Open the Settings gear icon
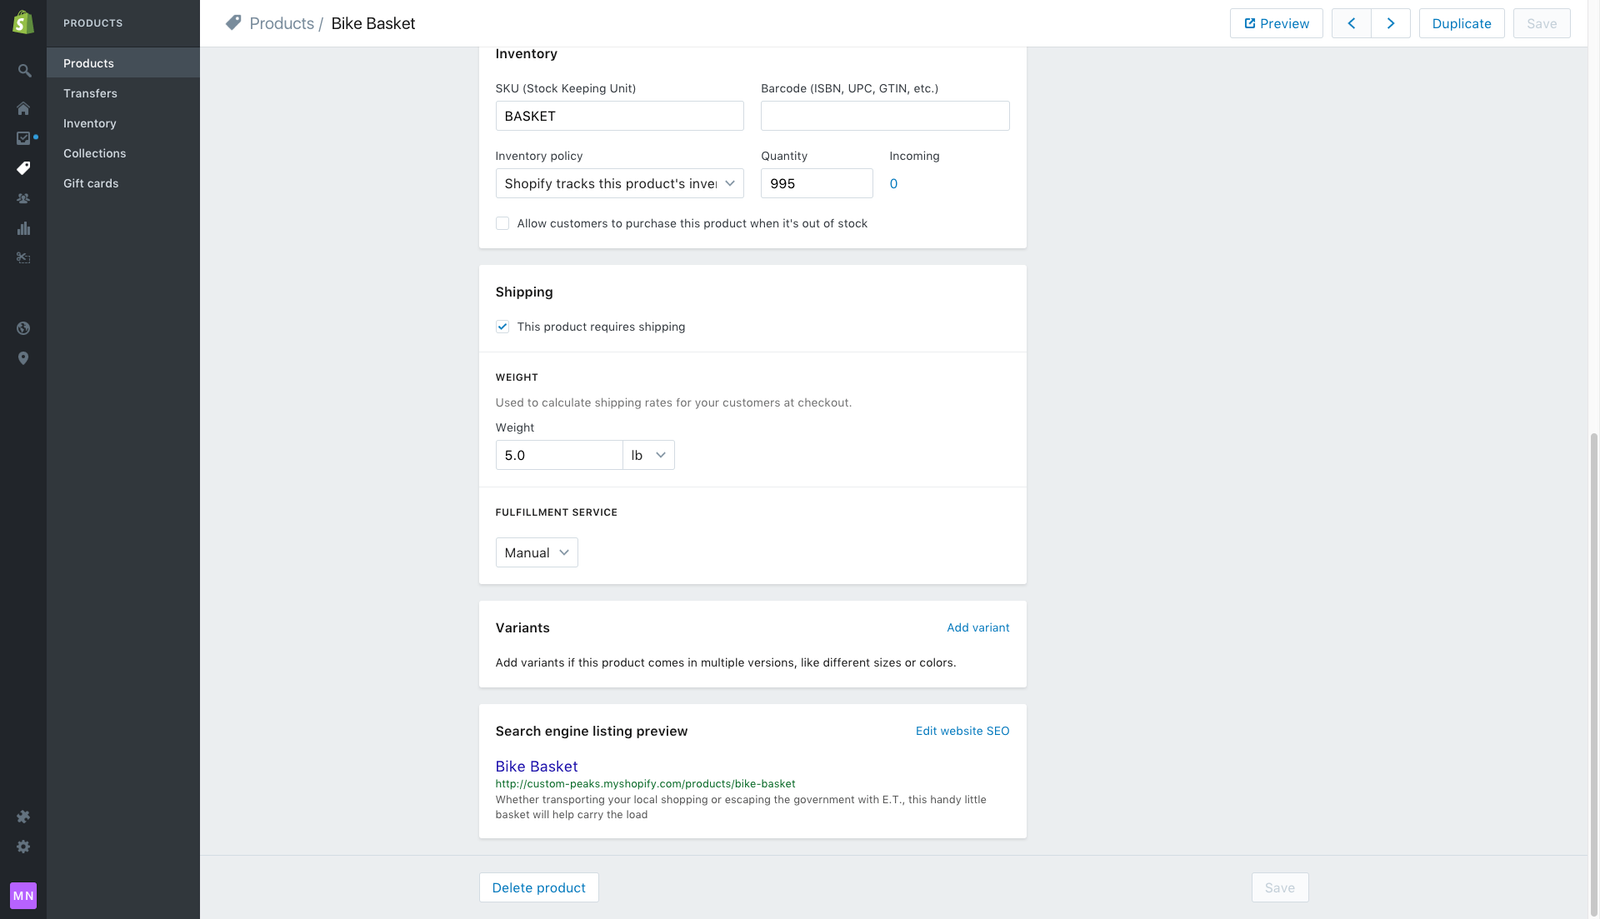1600x919 pixels. click(x=23, y=847)
